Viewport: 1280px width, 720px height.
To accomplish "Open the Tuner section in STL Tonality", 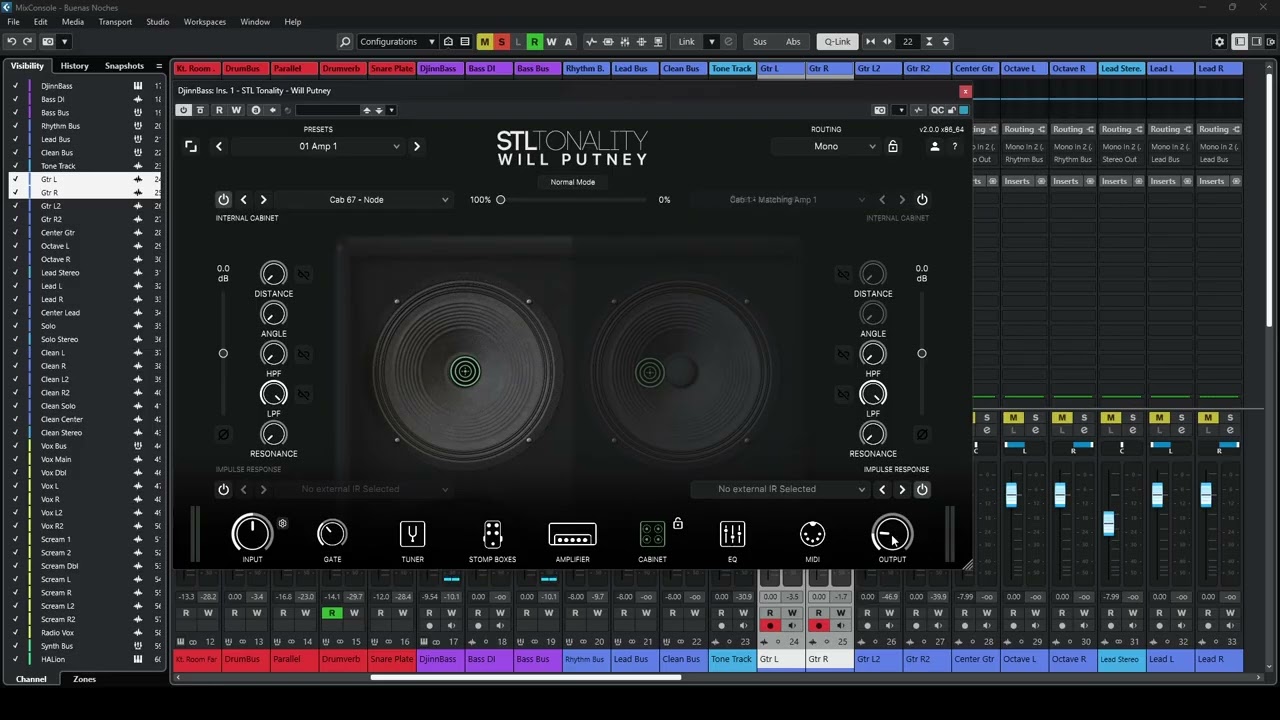I will (412, 534).
